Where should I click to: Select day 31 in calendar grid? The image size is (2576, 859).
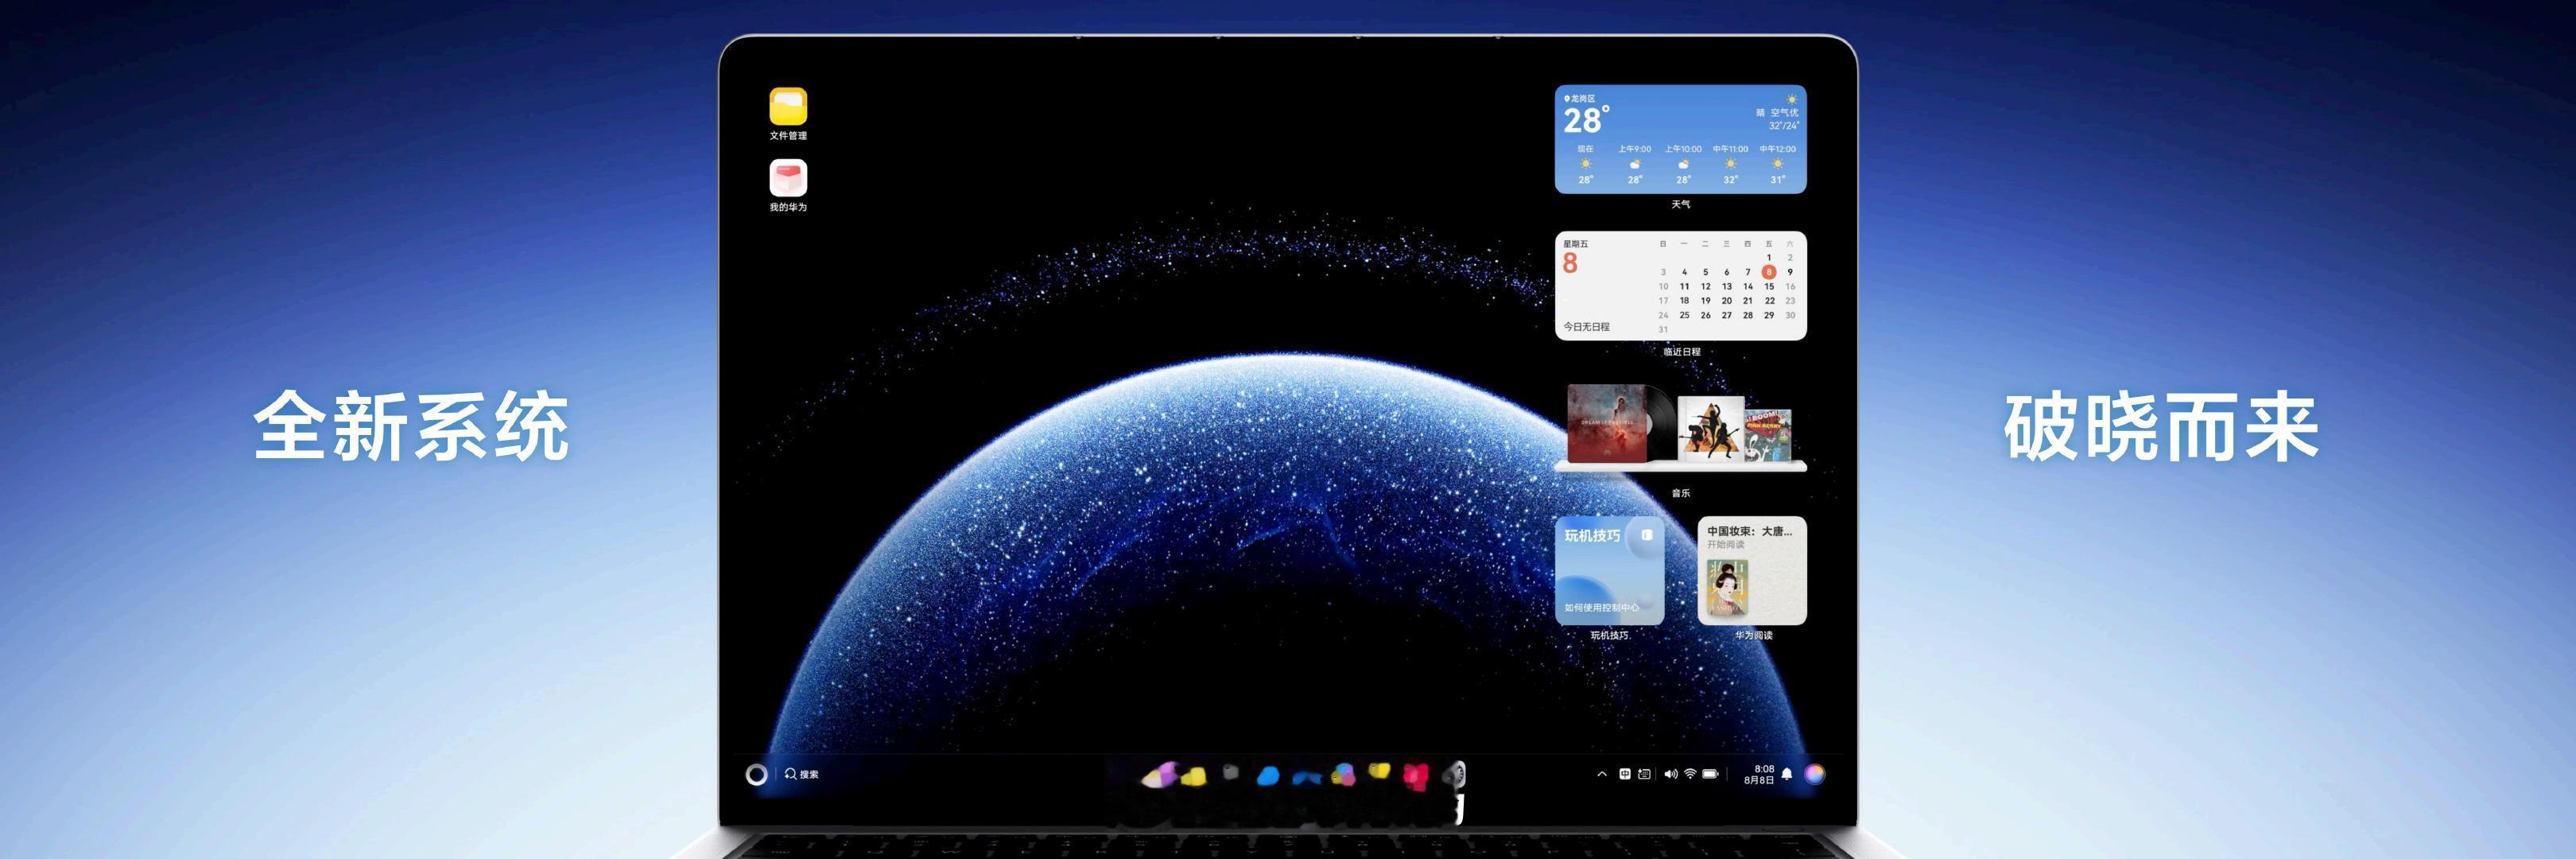(1663, 329)
